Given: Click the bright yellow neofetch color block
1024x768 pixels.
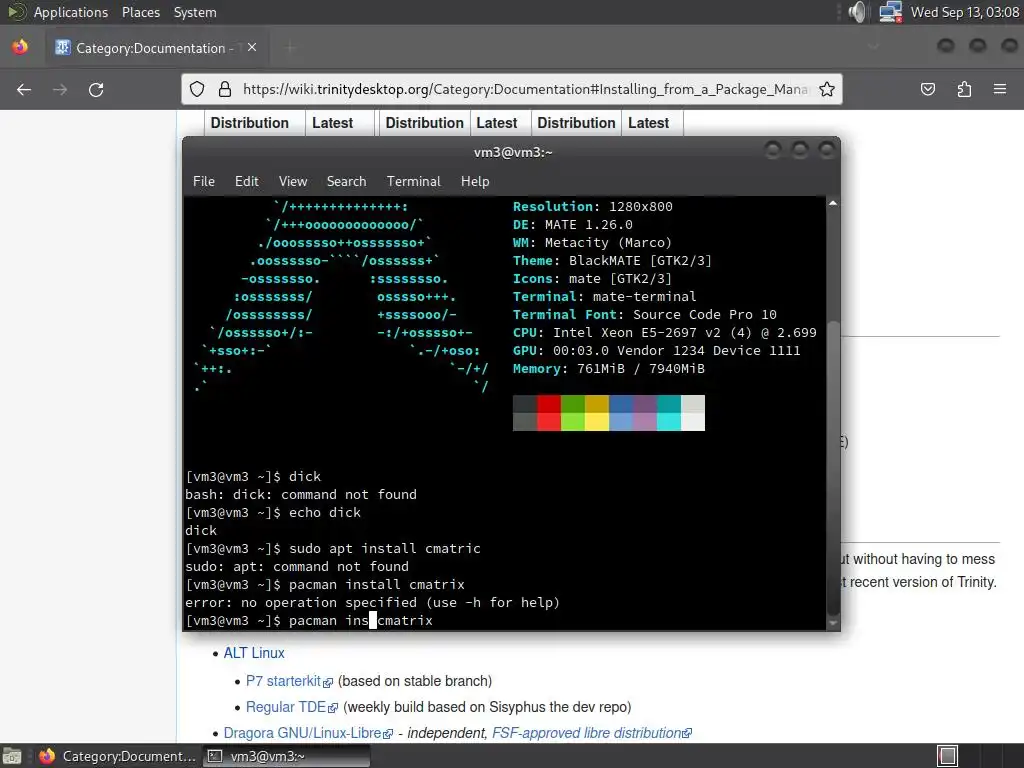Looking at the screenshot, I should tap(597, 422).
